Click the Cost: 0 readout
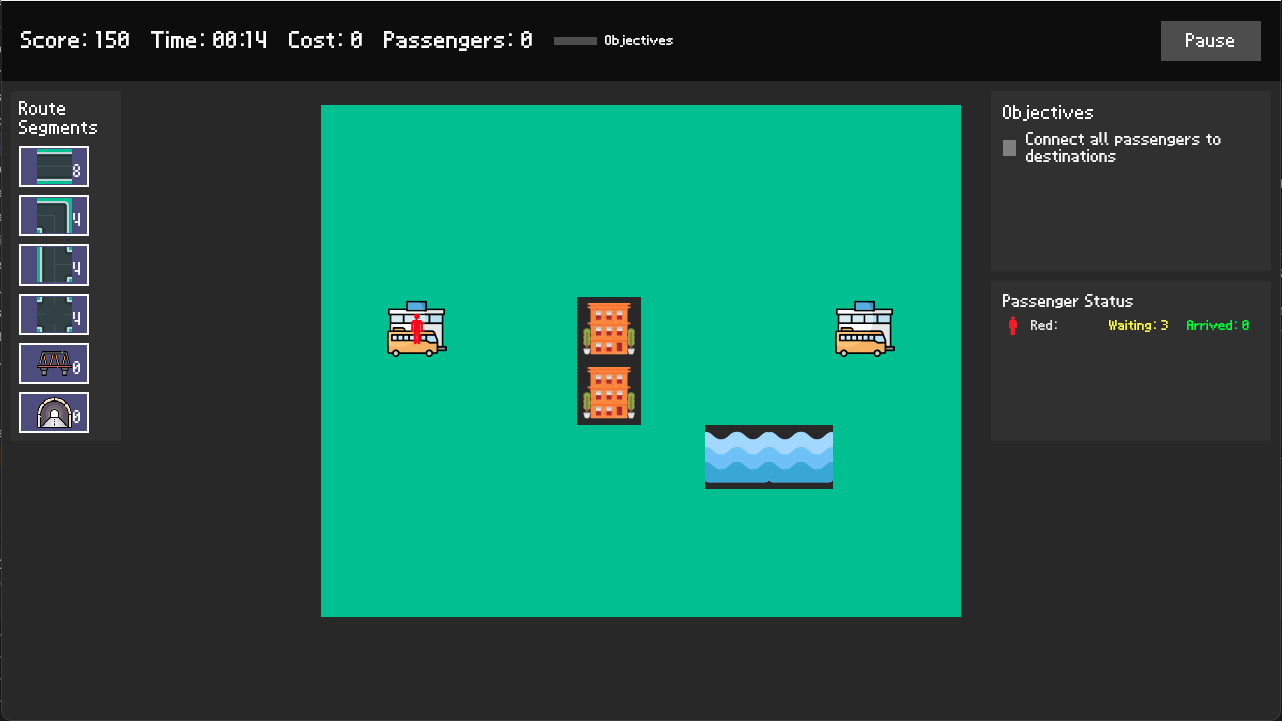Viewport: 1282px width, 721px height. point(325,40)
